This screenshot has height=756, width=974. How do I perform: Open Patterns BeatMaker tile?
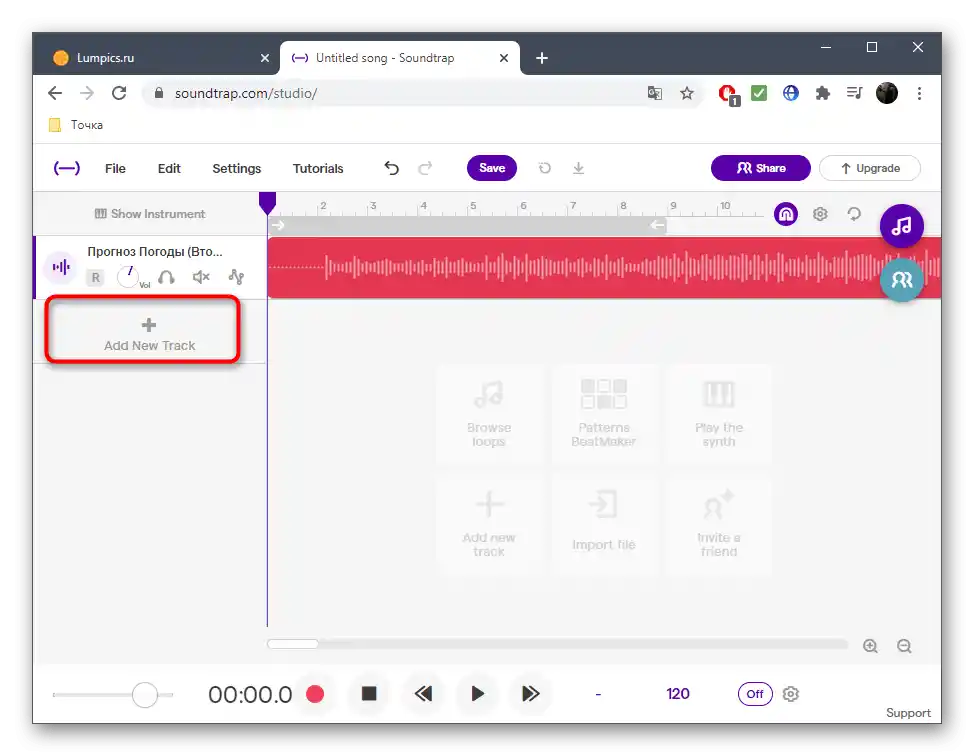click(x=604, y=414)
